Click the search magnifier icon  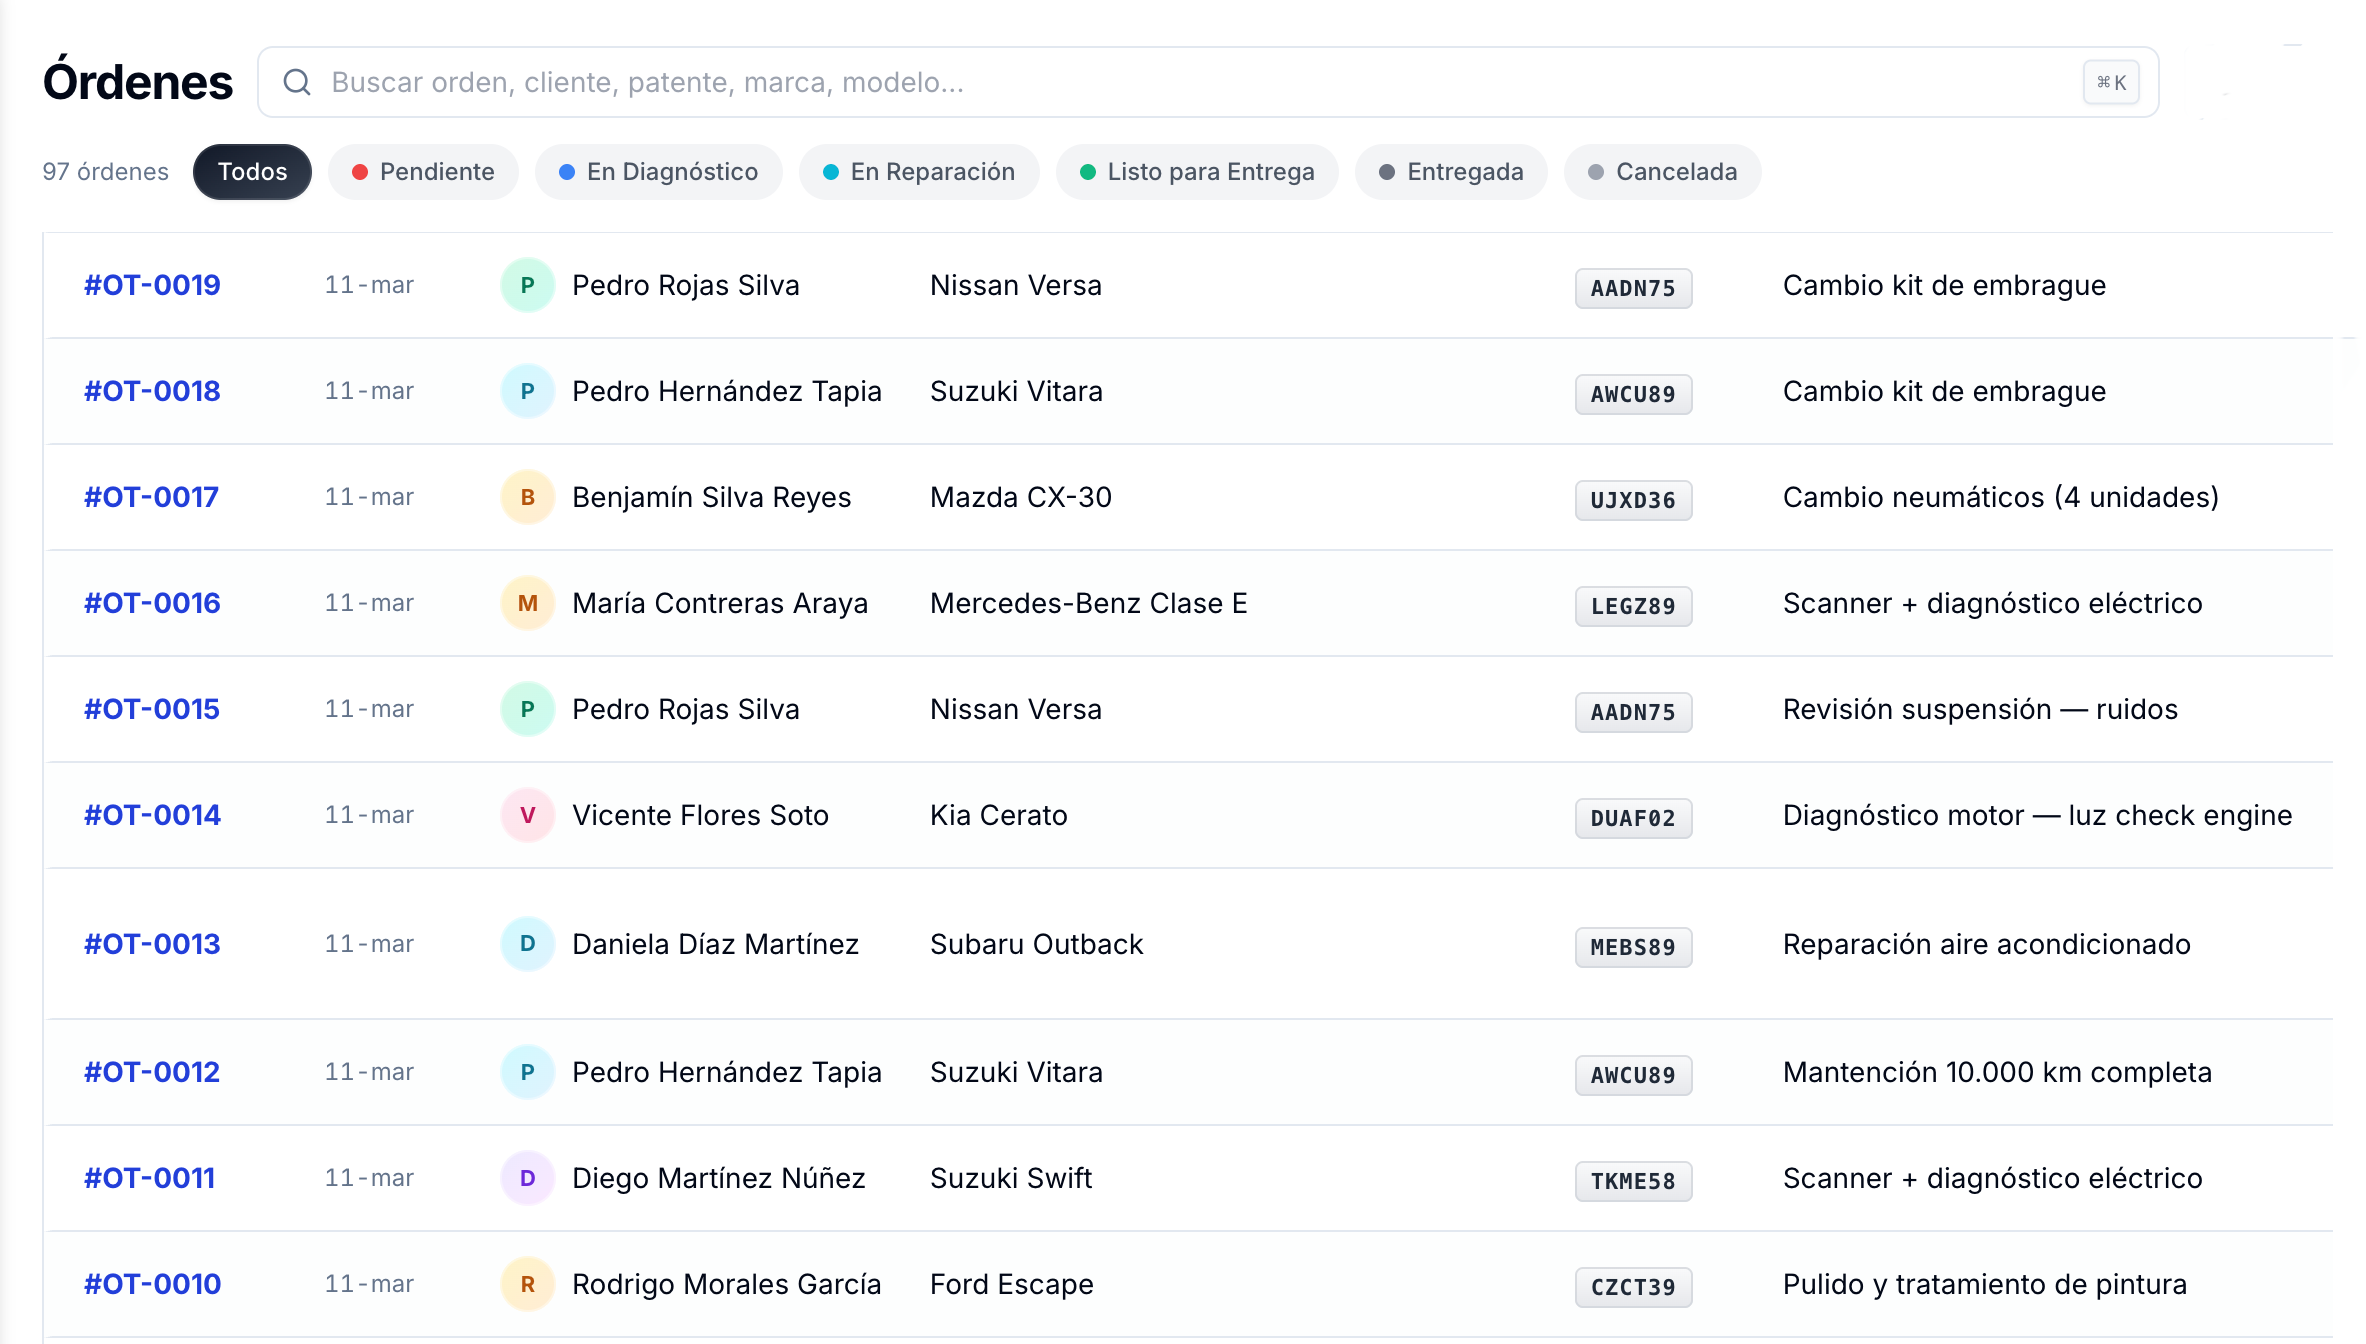coord(297,82)
